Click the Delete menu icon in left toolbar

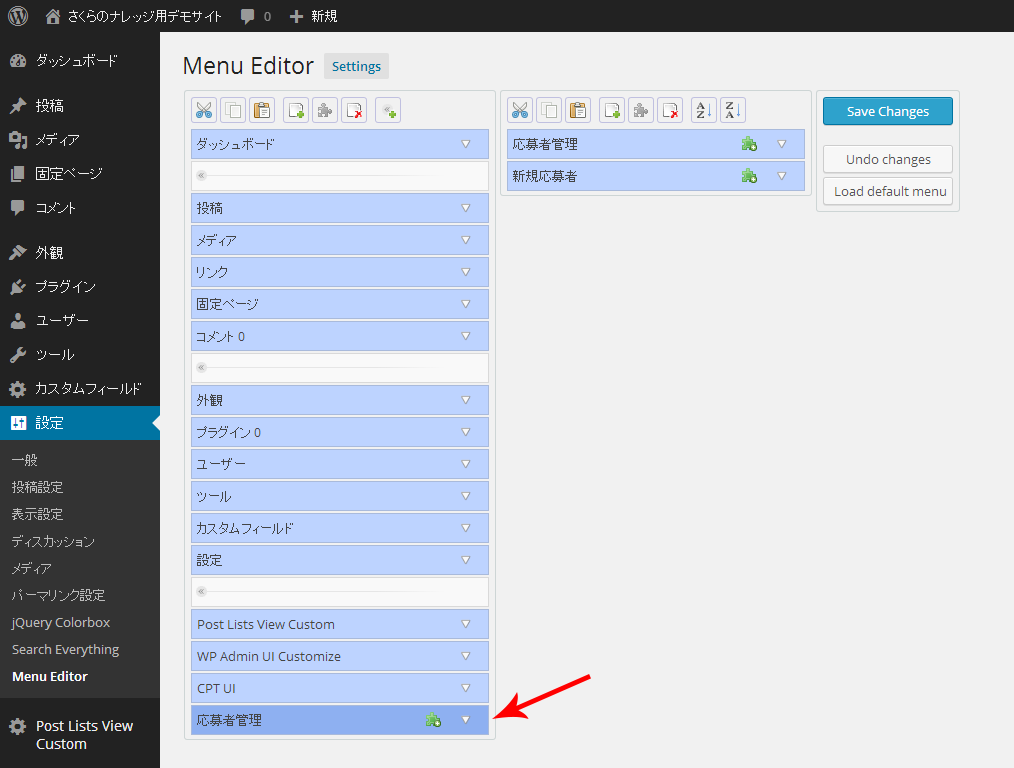coord(354,111)
